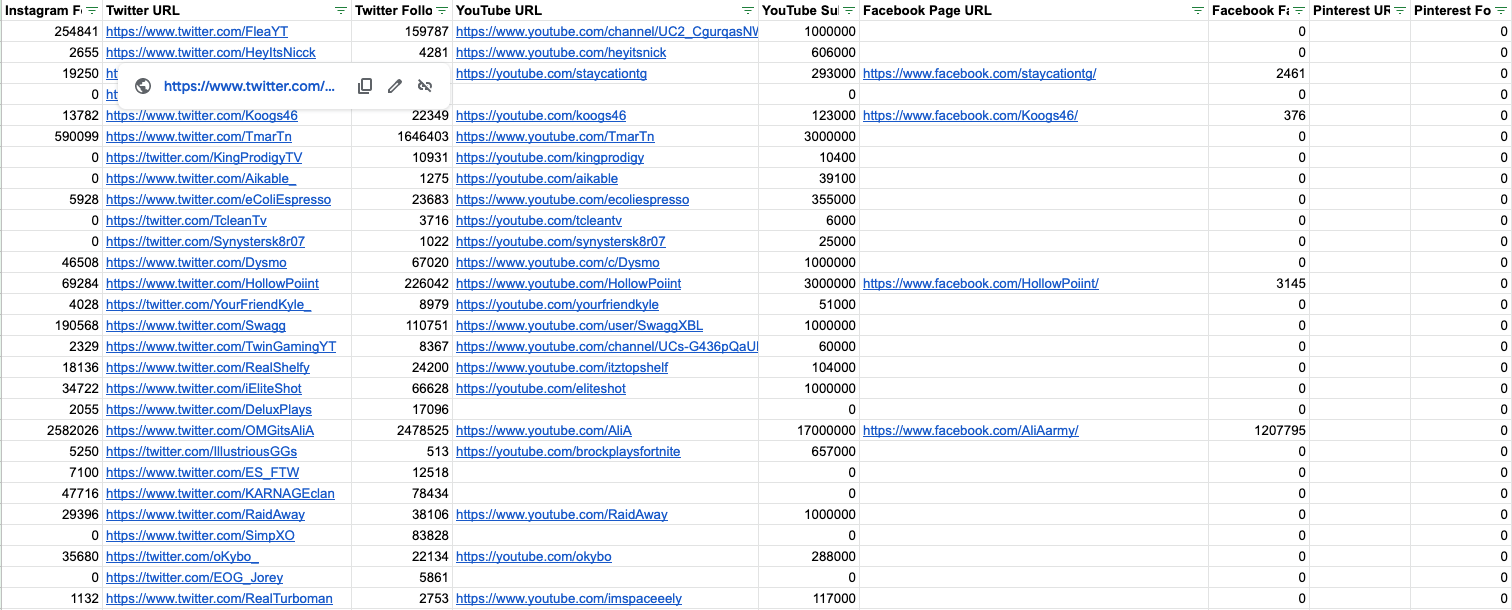Screen dimensions: 1512x610
Task: Open the youtube.com/brockplaysfortnite link
Action: click(568, 451)
